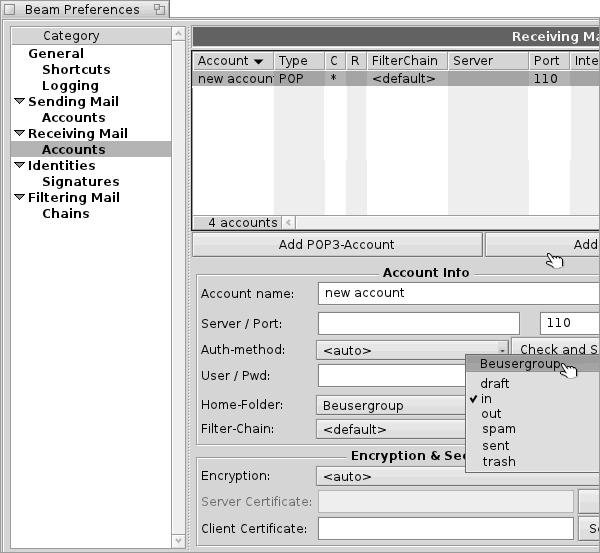Screen dimensions: 600x553
Task: Click the Beam Preferences window close gadget
Action: tap(9, 10)
